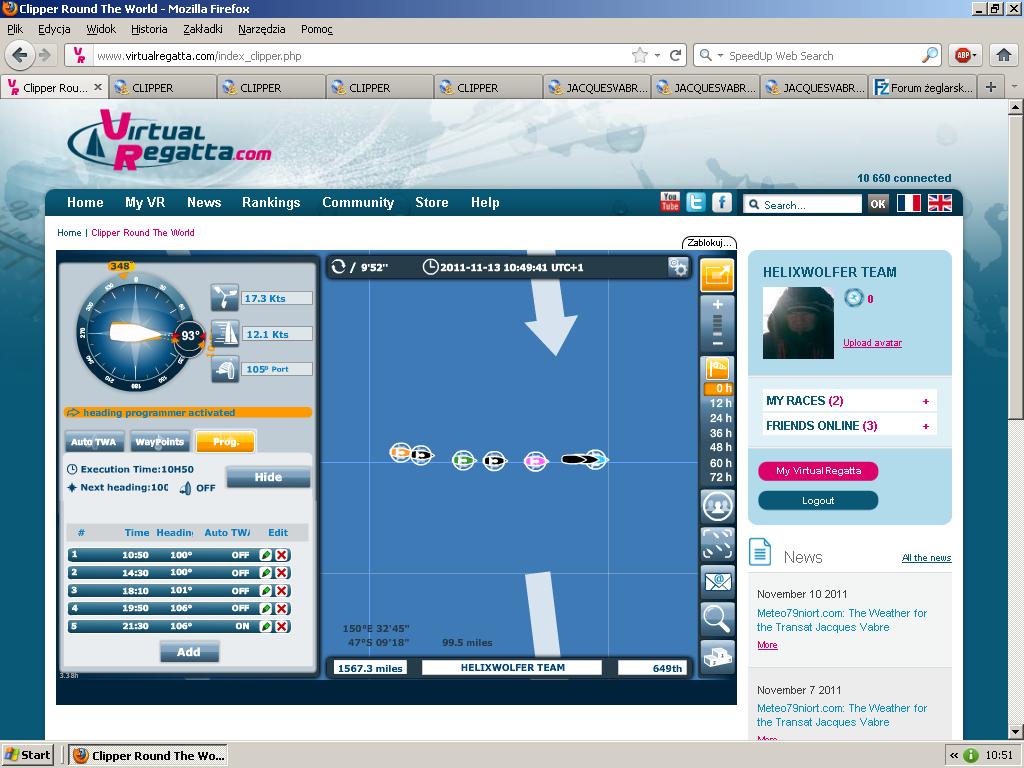This screenshot has width=1024, height=768.
Task: Edit programmed heading row 1
Action: [x=266, y=555]
